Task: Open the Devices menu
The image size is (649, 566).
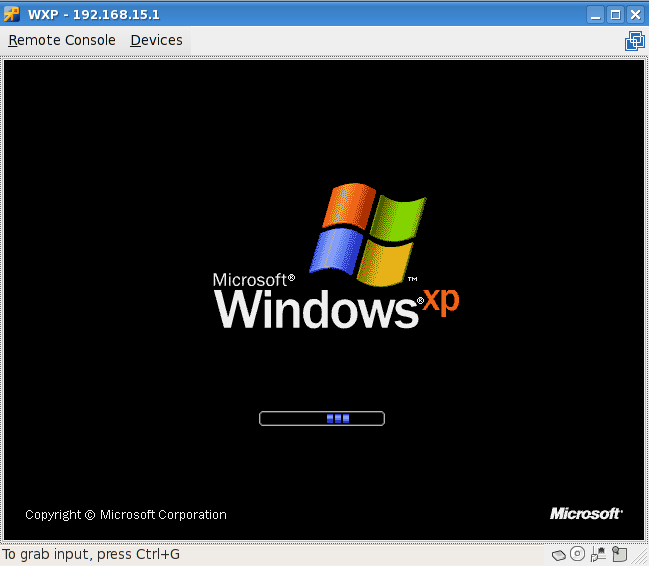Action: (156, 40)
